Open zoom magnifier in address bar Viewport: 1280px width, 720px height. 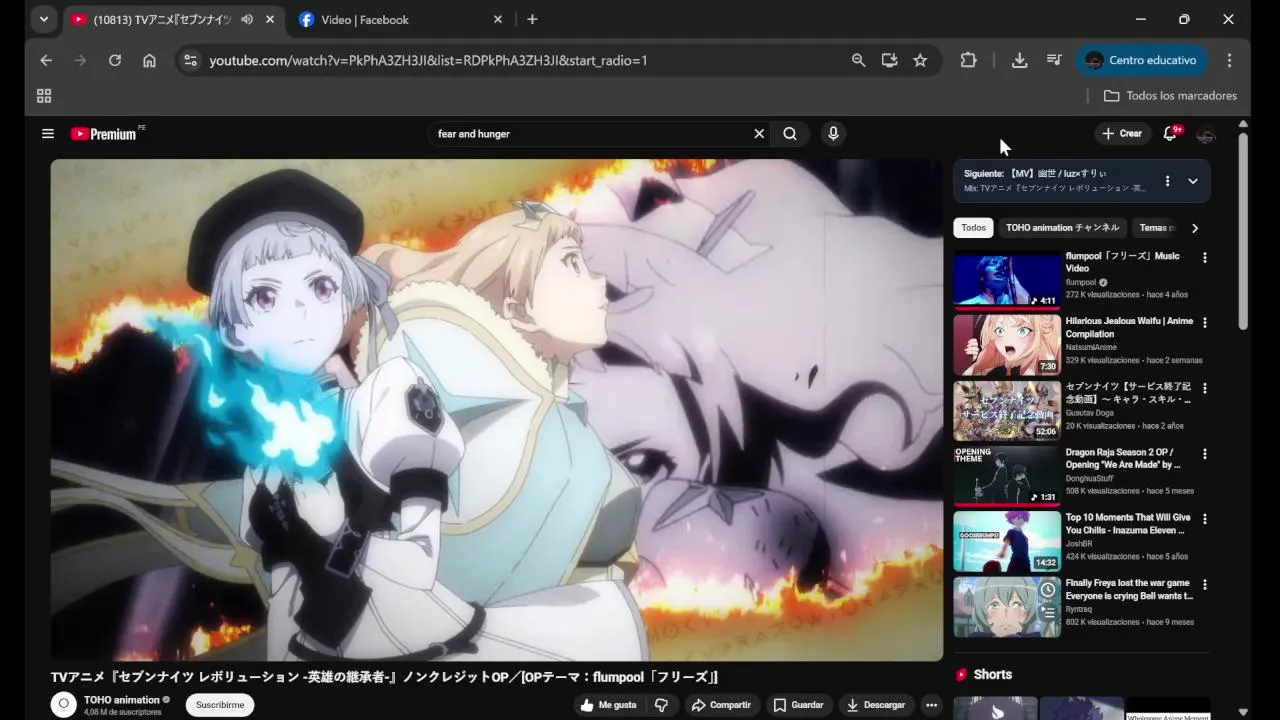[x=858, y=60]
